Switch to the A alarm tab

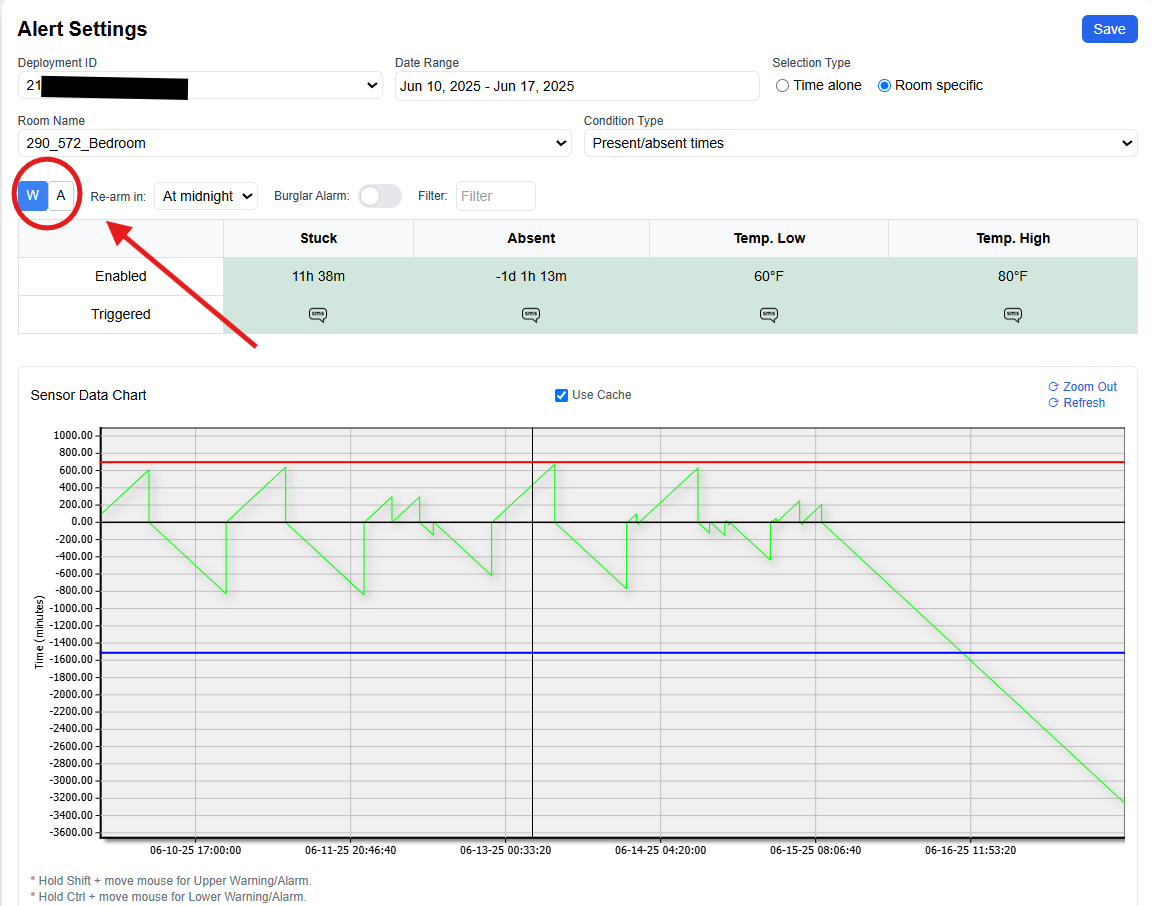61,196
